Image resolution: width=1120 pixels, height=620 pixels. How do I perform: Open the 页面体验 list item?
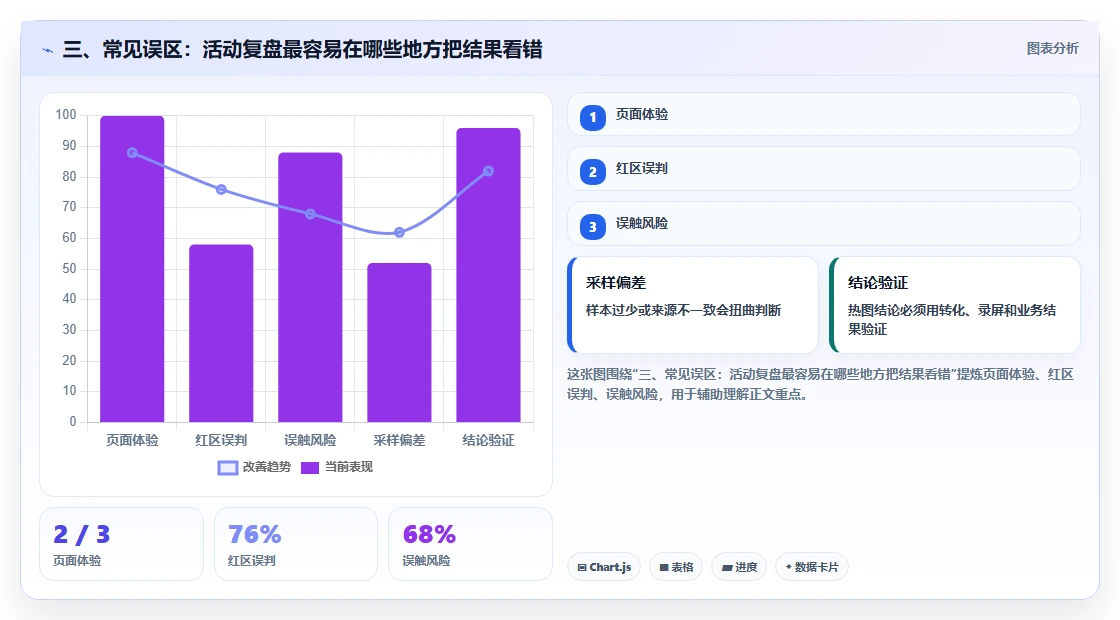click(x=824, y=114)
